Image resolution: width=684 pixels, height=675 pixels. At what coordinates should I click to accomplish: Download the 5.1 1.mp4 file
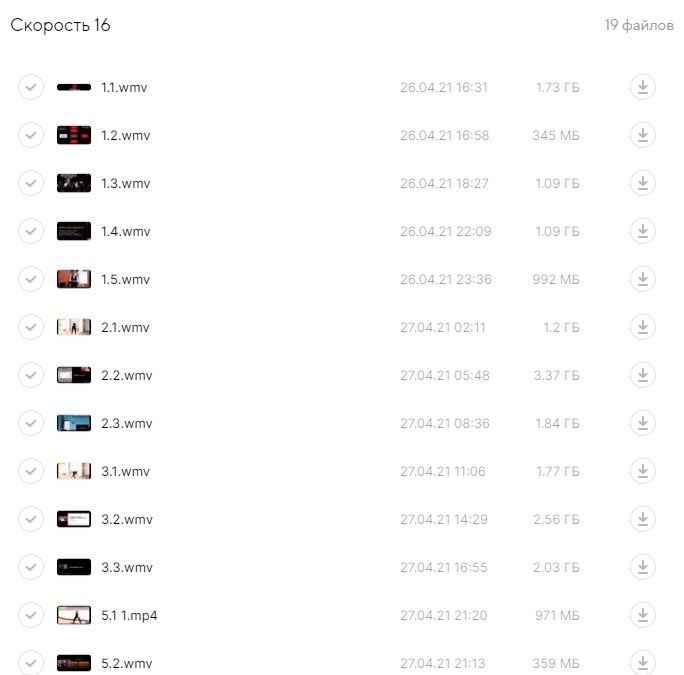(x=643, y=615)
